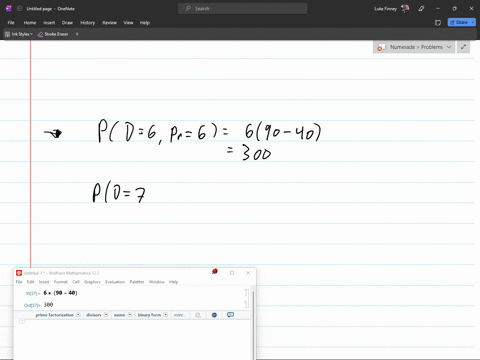Open OneNote File menu
The image size is (480, 360).
[x=11, y=23]
